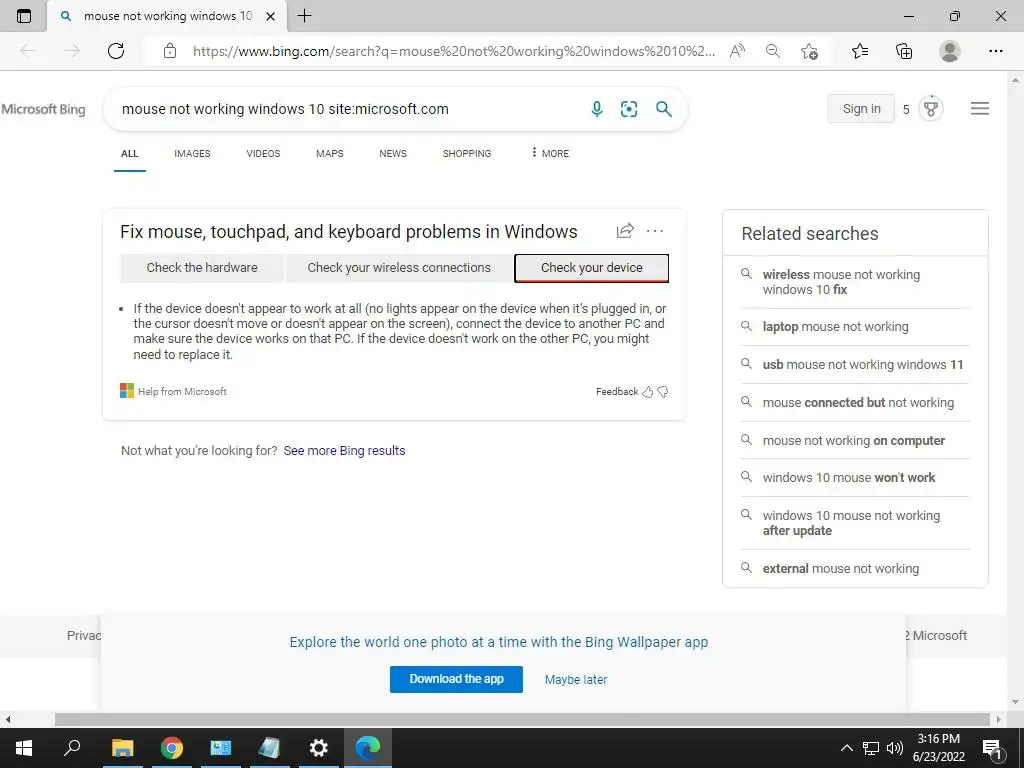Click the horizontal scrollbar thumb
This screenshot has width=1024, height=768.
pos(522,720)
